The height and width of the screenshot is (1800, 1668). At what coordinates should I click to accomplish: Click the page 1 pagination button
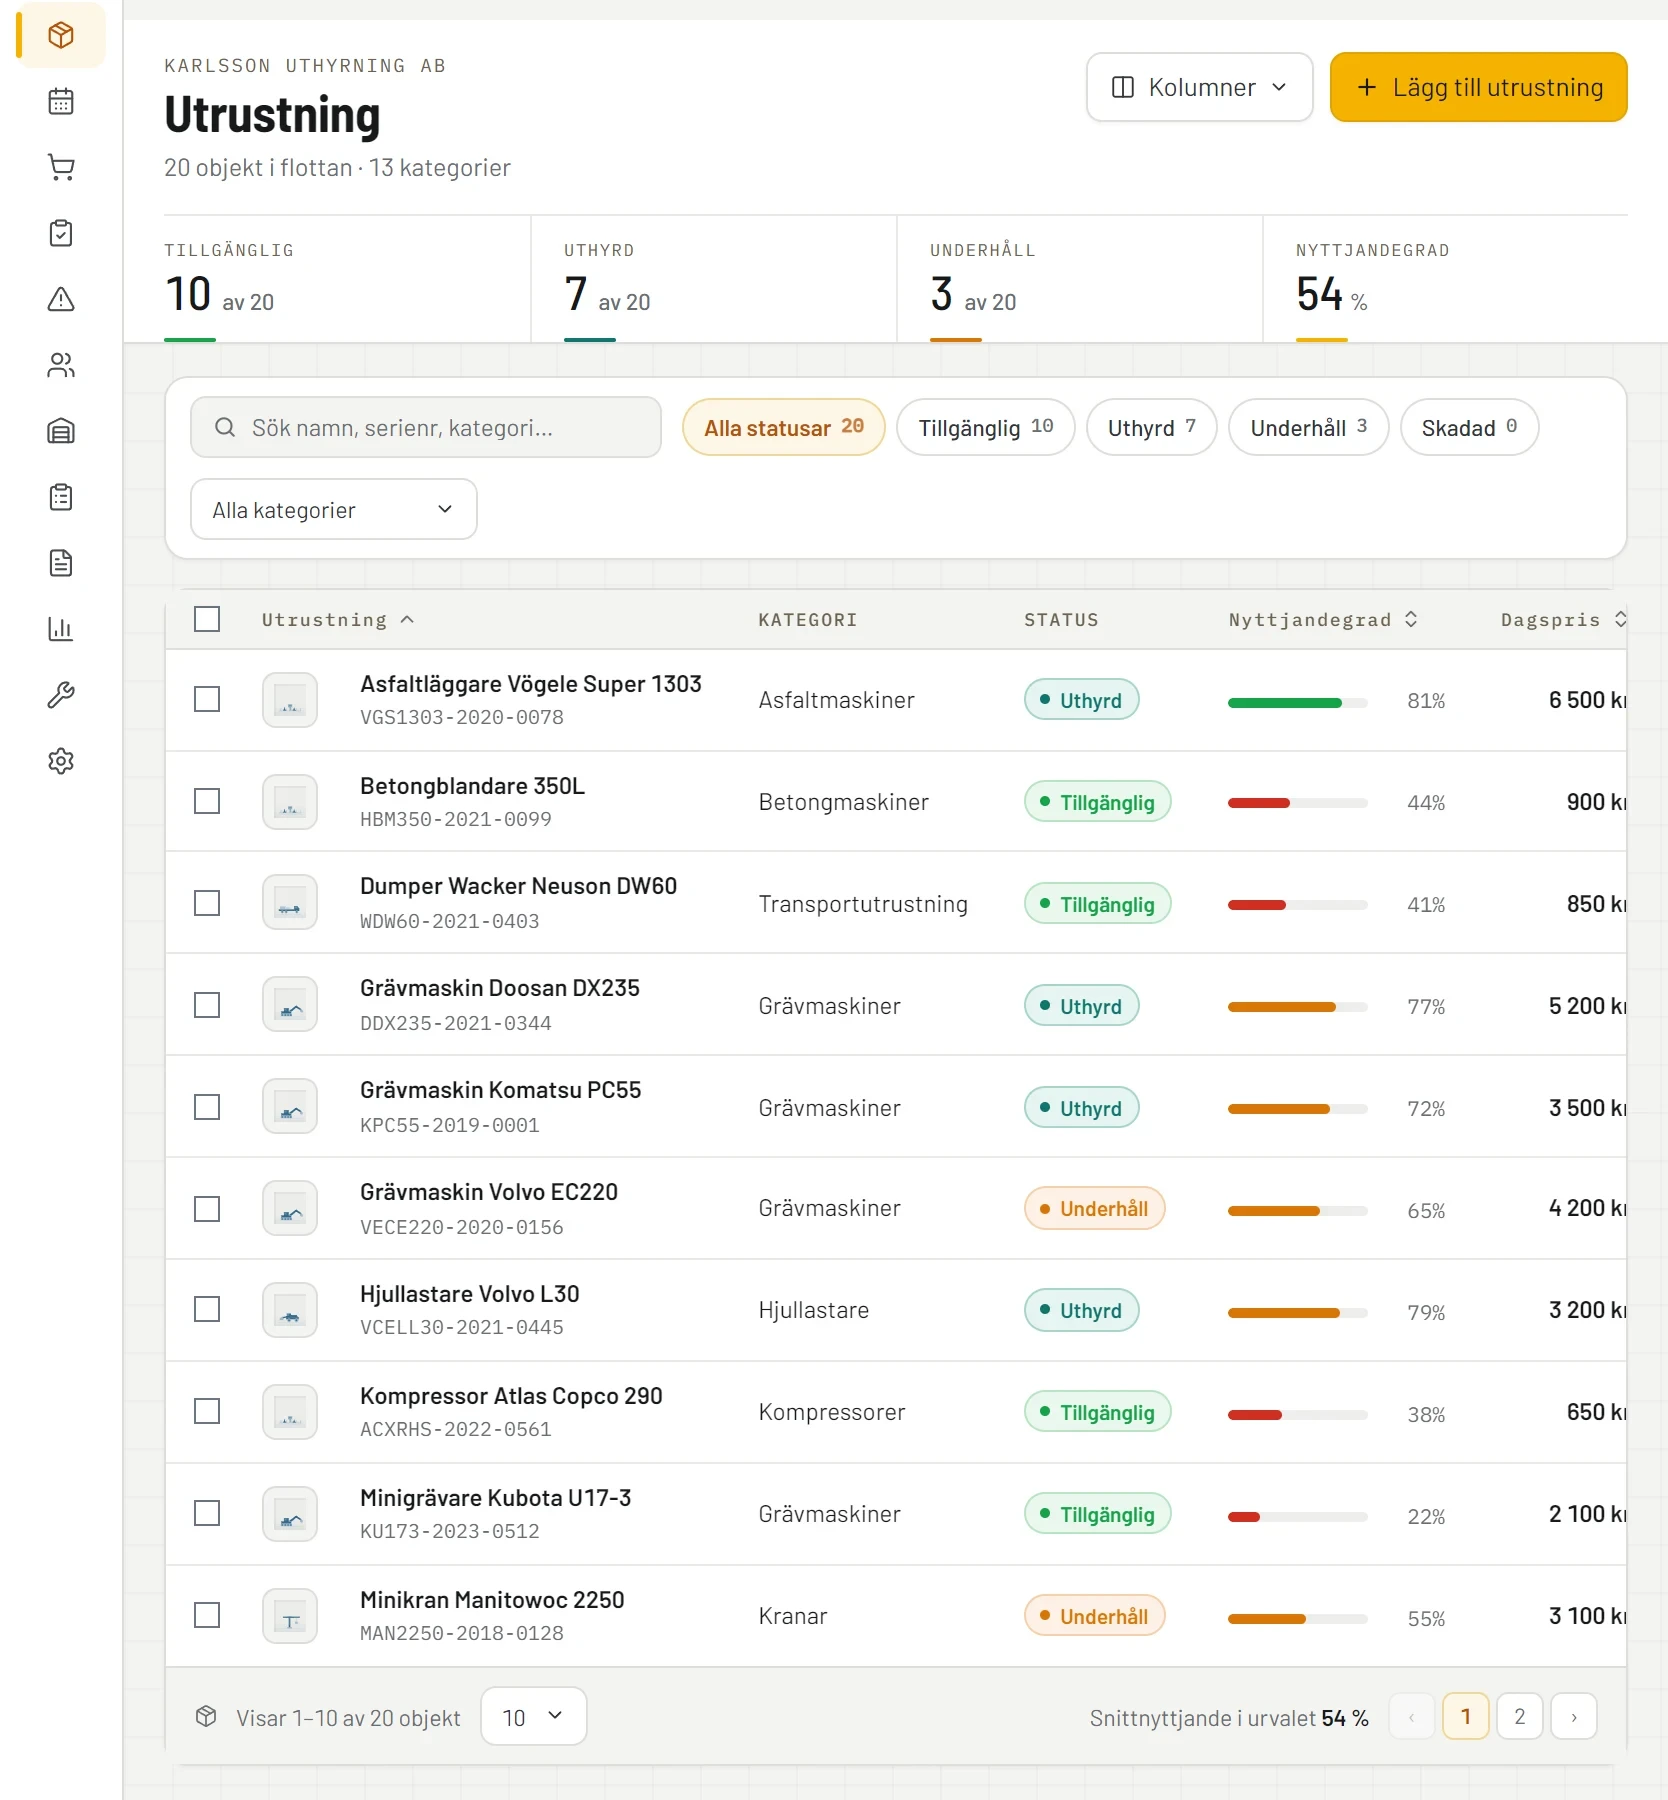(x=1466, y=1718)
